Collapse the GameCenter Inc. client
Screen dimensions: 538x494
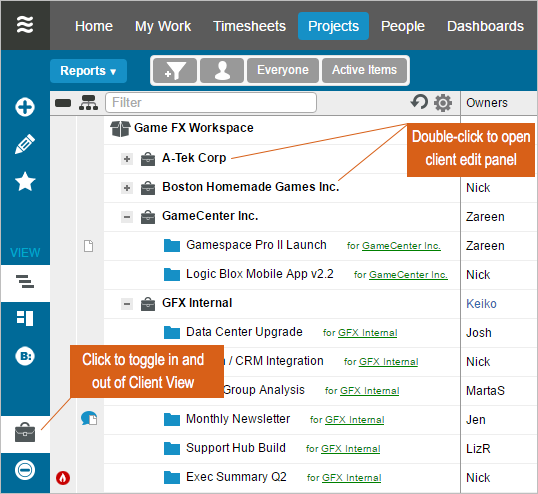(x=127, y=217)
